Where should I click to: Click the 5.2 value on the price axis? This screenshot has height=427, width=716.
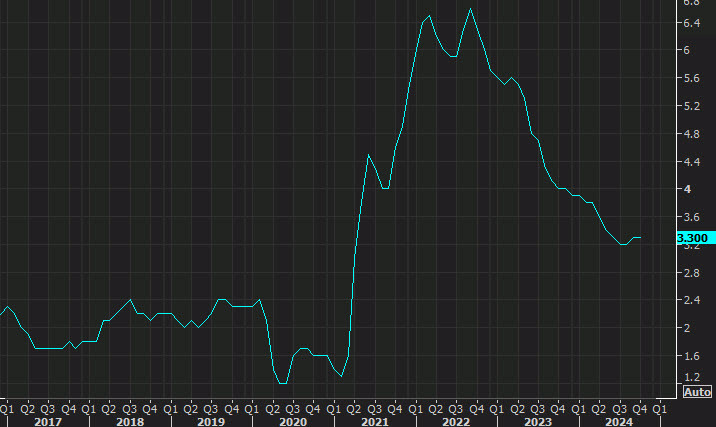[691, 106]
